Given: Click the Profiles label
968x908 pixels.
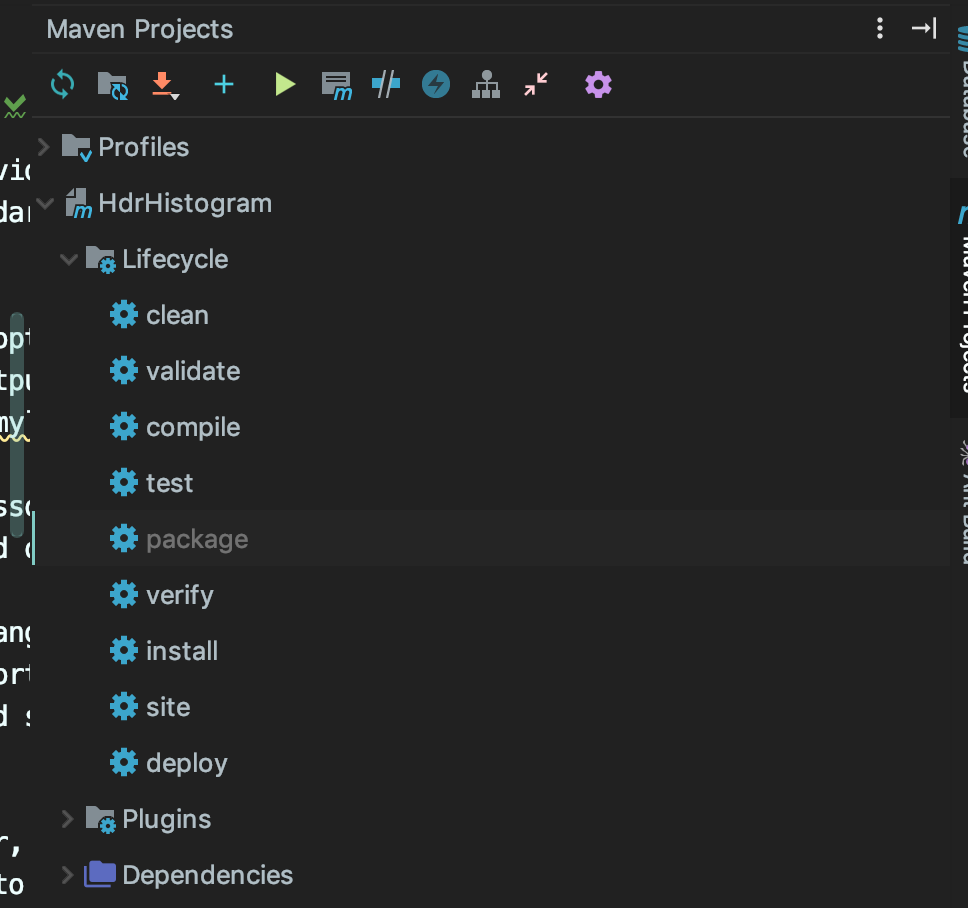Looking at the screenshot, I should coord(143,148).
